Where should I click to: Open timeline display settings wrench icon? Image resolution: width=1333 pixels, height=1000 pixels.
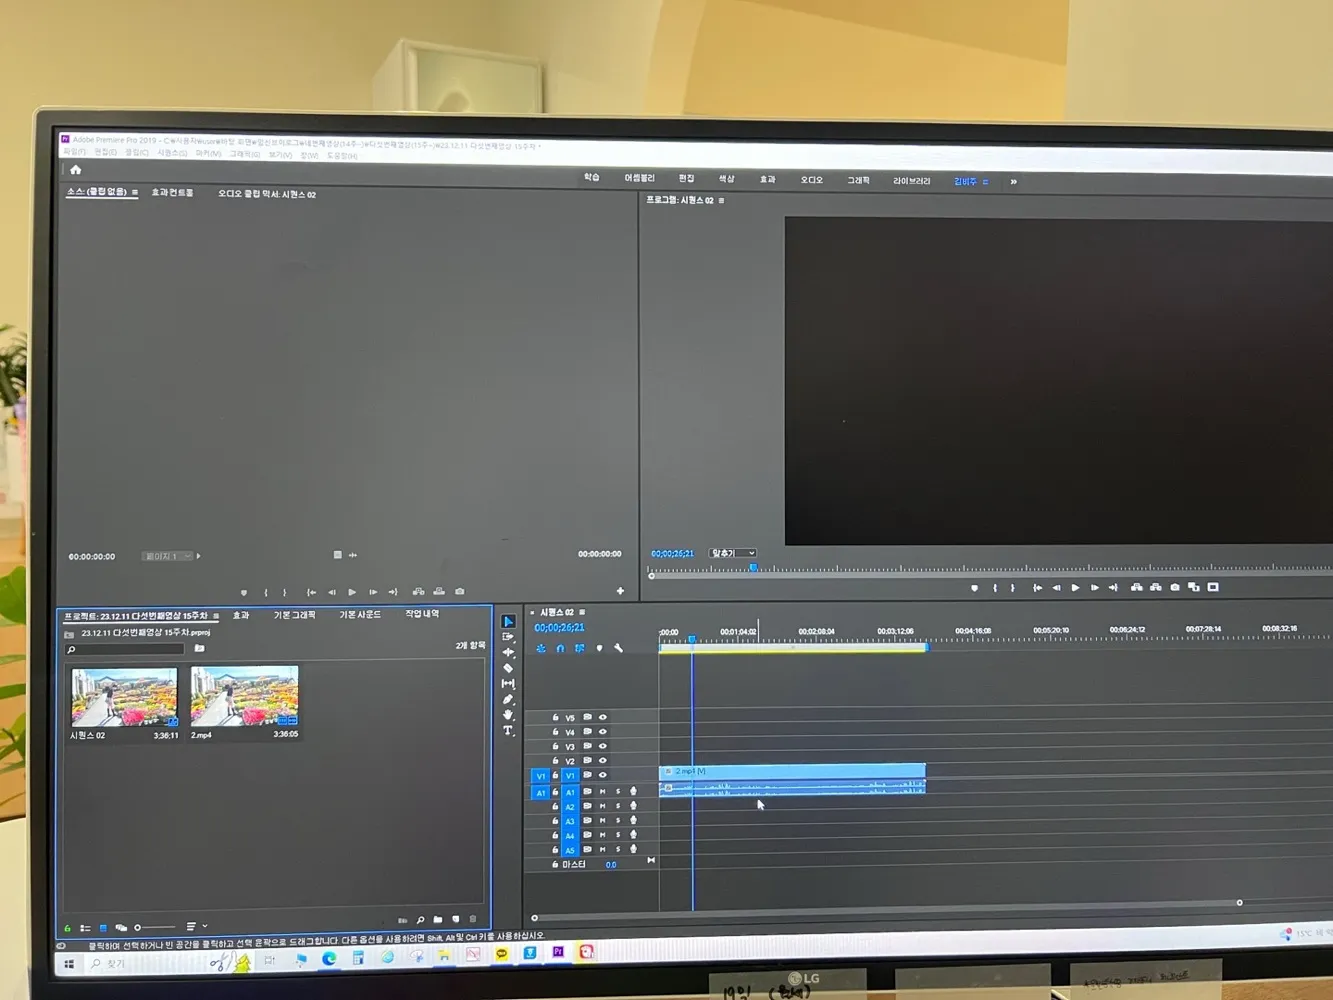[x=619, y=648]
